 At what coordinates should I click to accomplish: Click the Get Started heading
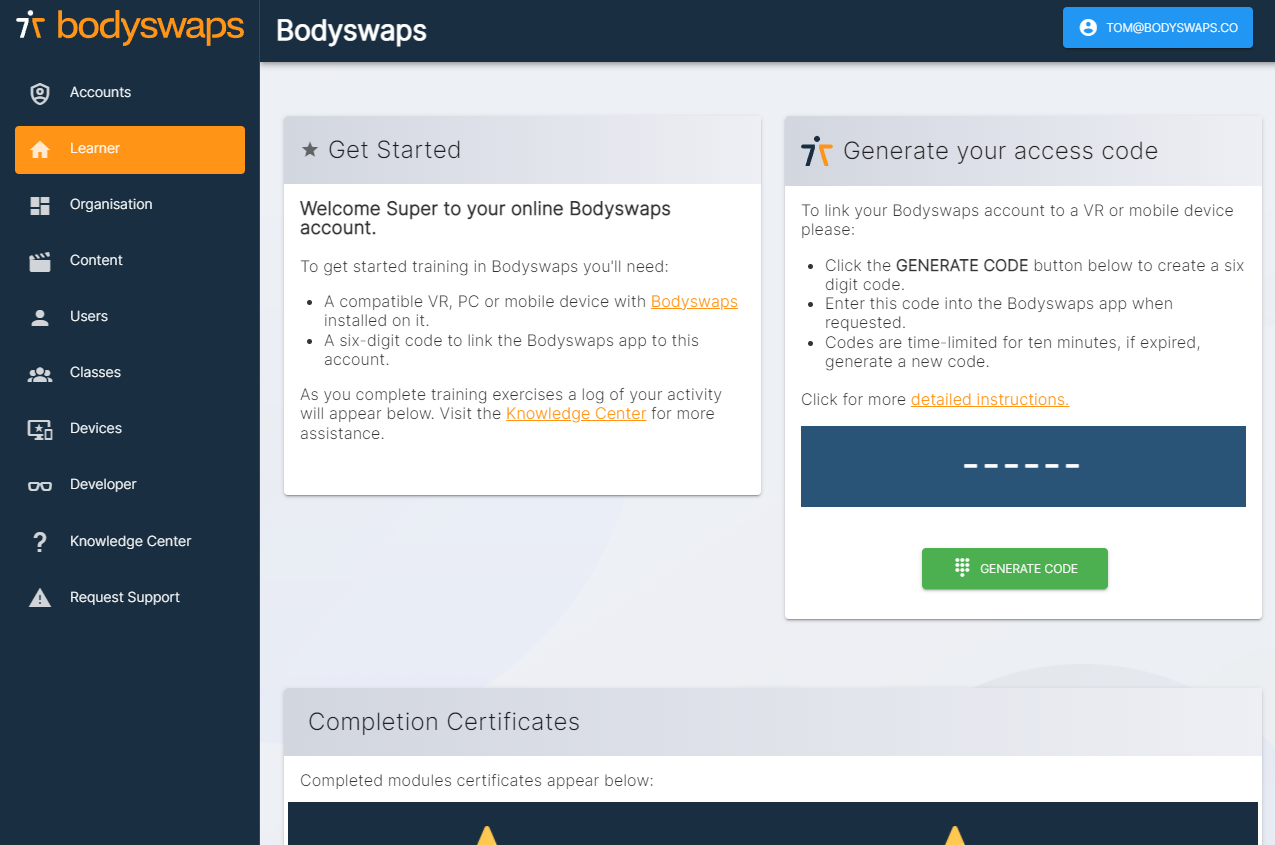(394, 150)
